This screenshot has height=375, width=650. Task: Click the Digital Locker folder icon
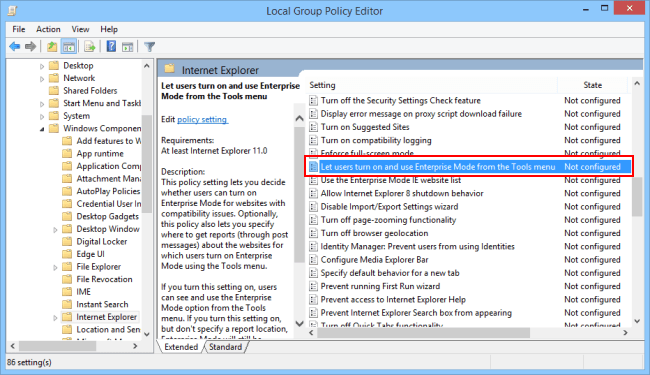pyautogui.click(x=67, y=242)
